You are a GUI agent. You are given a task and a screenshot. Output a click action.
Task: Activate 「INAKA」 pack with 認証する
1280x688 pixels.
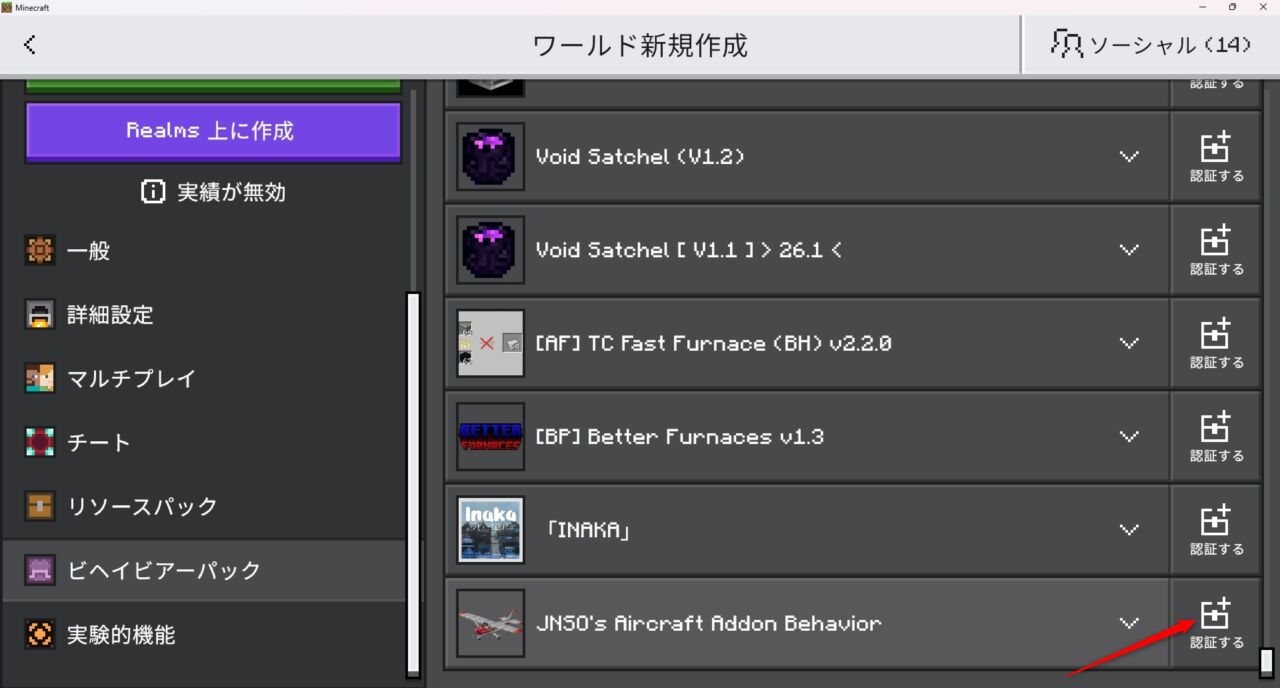point(1216,530)
